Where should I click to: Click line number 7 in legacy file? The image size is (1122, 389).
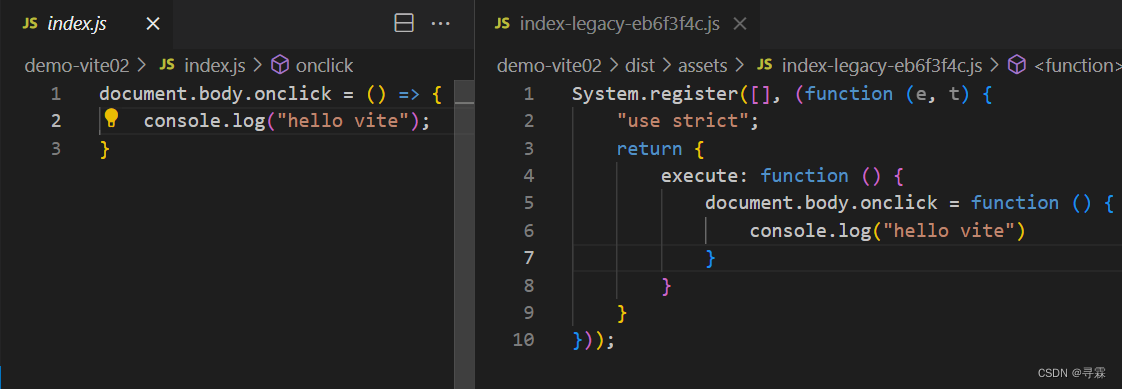(529, 258)
